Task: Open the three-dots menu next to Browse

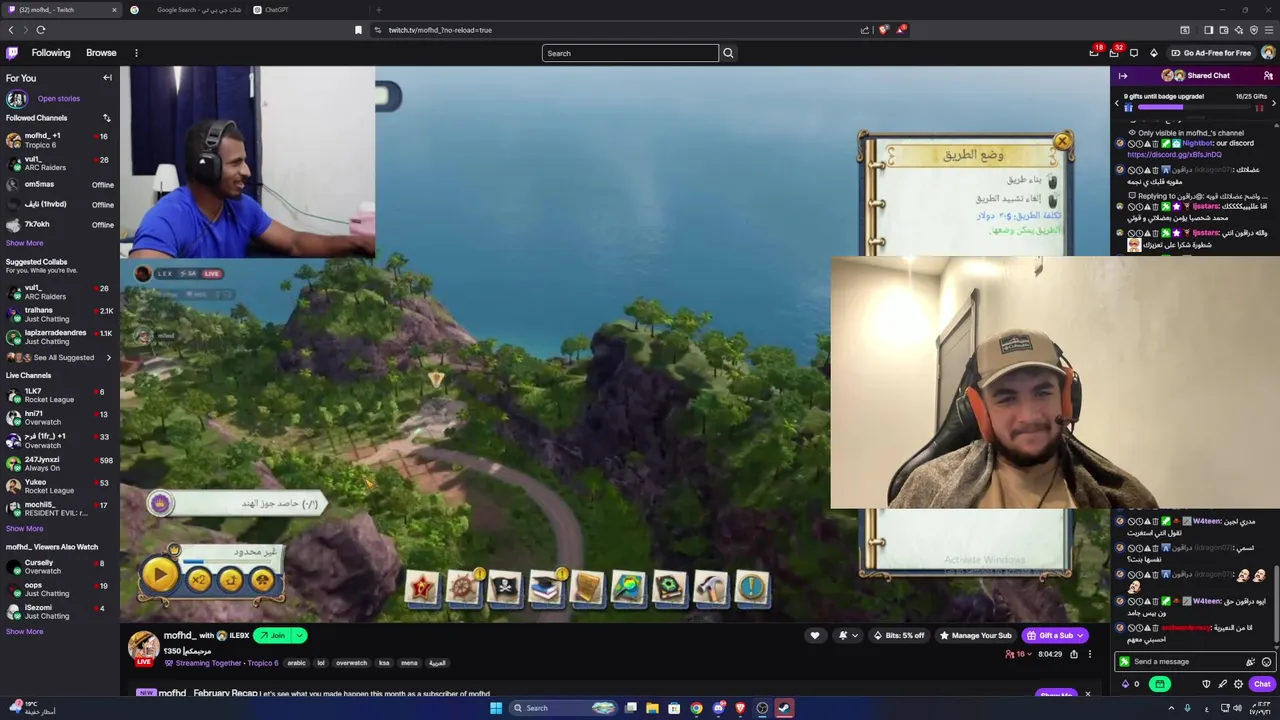Action: pos(136,53)
